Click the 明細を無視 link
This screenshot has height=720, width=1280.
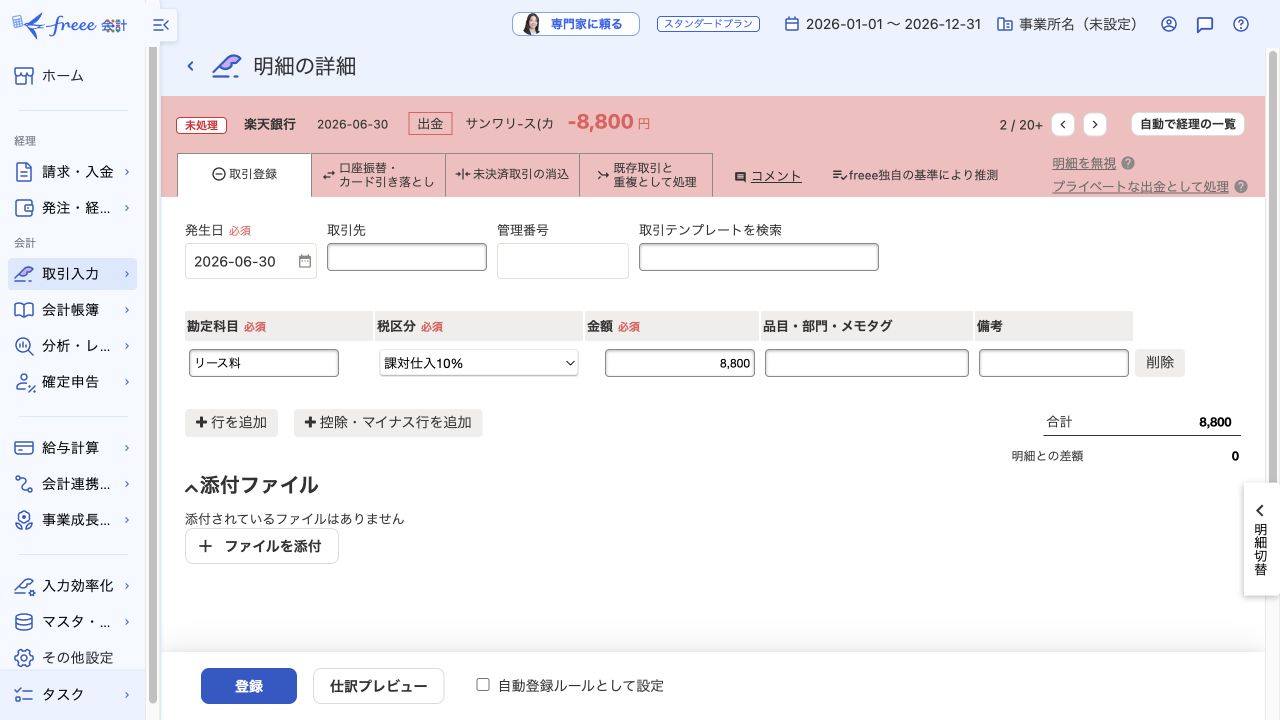click(1084, 163)
